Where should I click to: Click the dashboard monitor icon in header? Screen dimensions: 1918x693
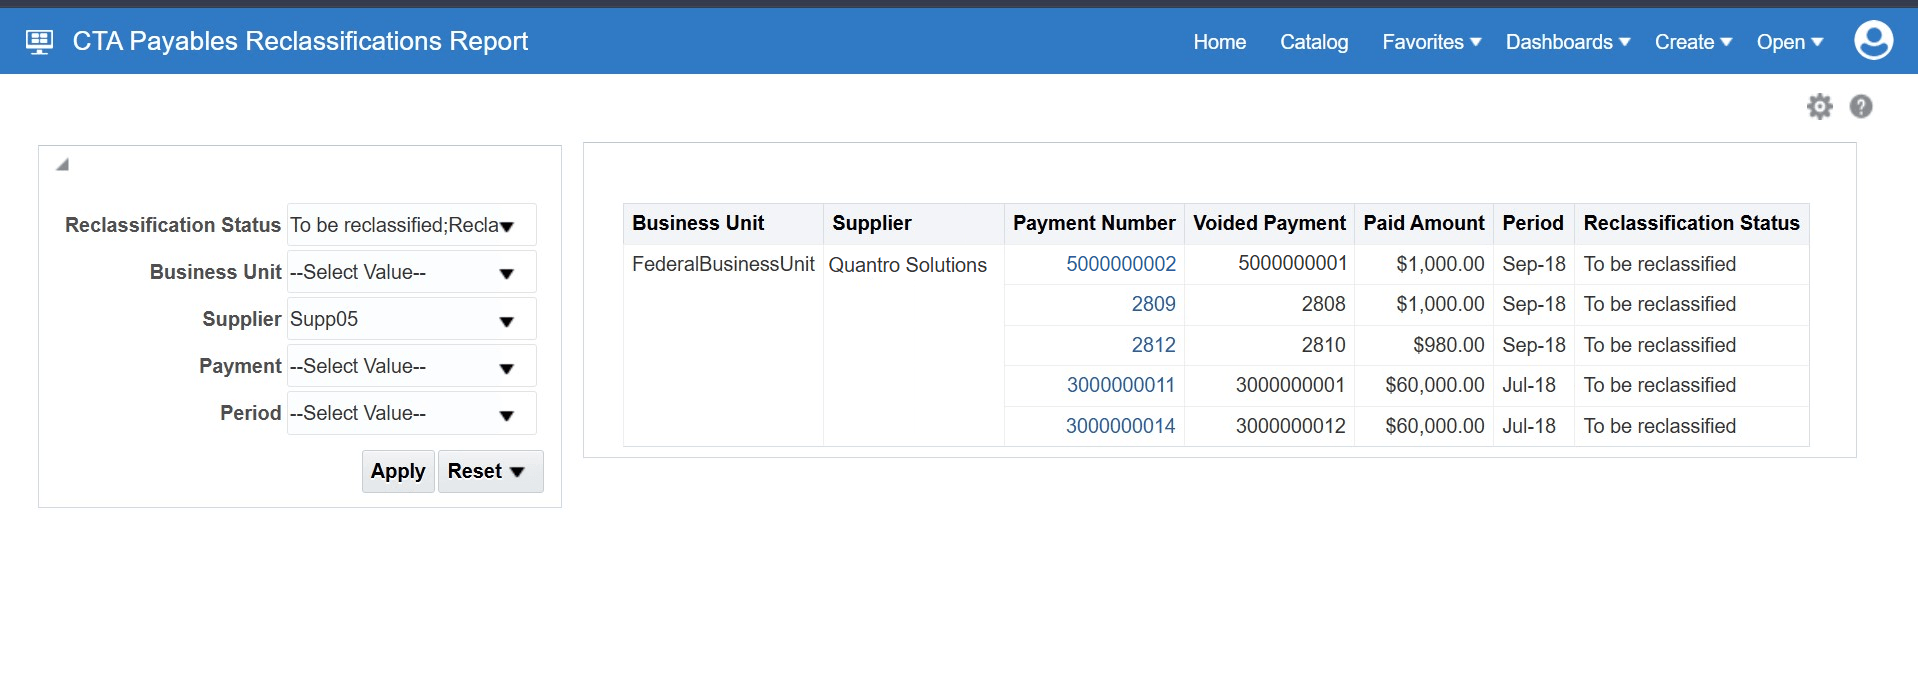[39, 42]
